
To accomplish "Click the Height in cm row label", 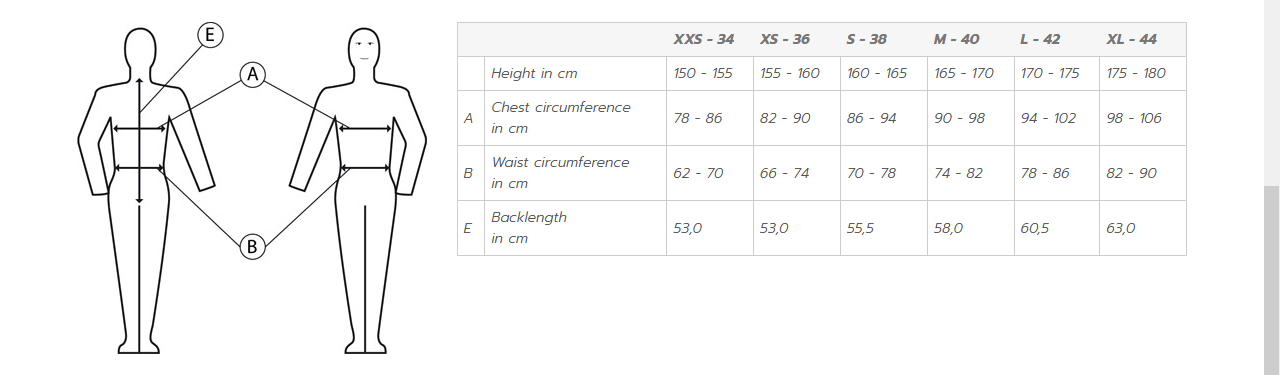I will pos(534,73).
